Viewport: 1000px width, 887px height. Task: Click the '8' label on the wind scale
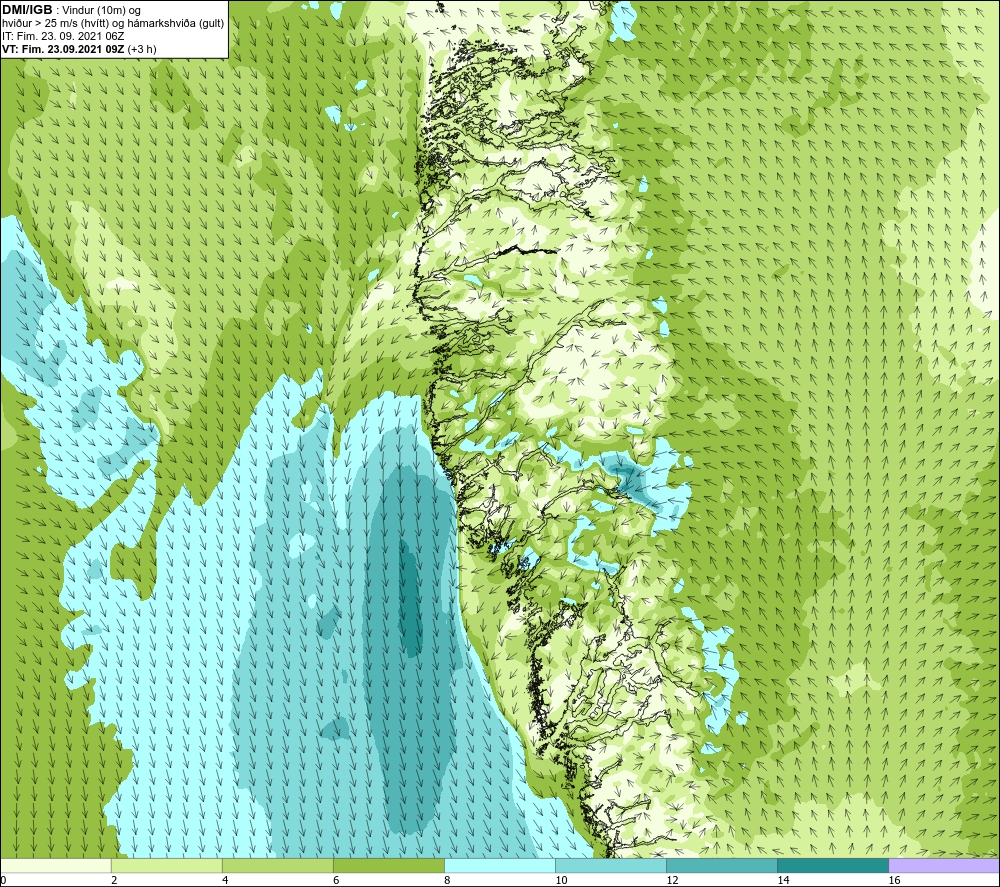tap(447, 880)
